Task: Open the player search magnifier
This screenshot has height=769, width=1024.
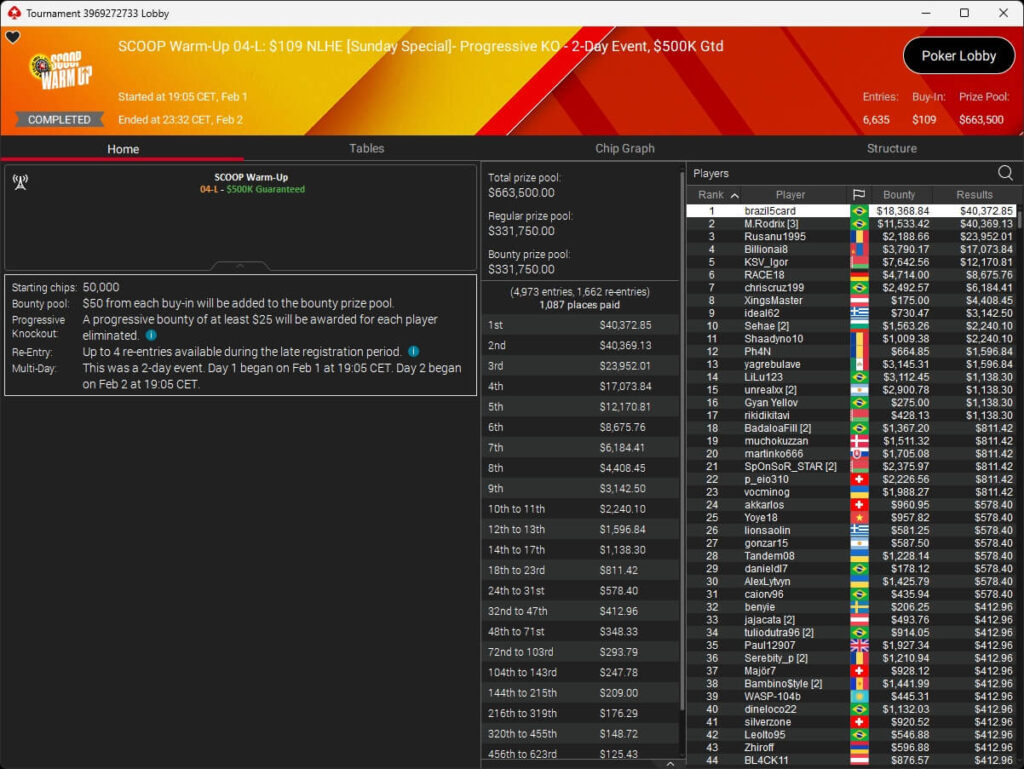Action: coord(1005,173)
